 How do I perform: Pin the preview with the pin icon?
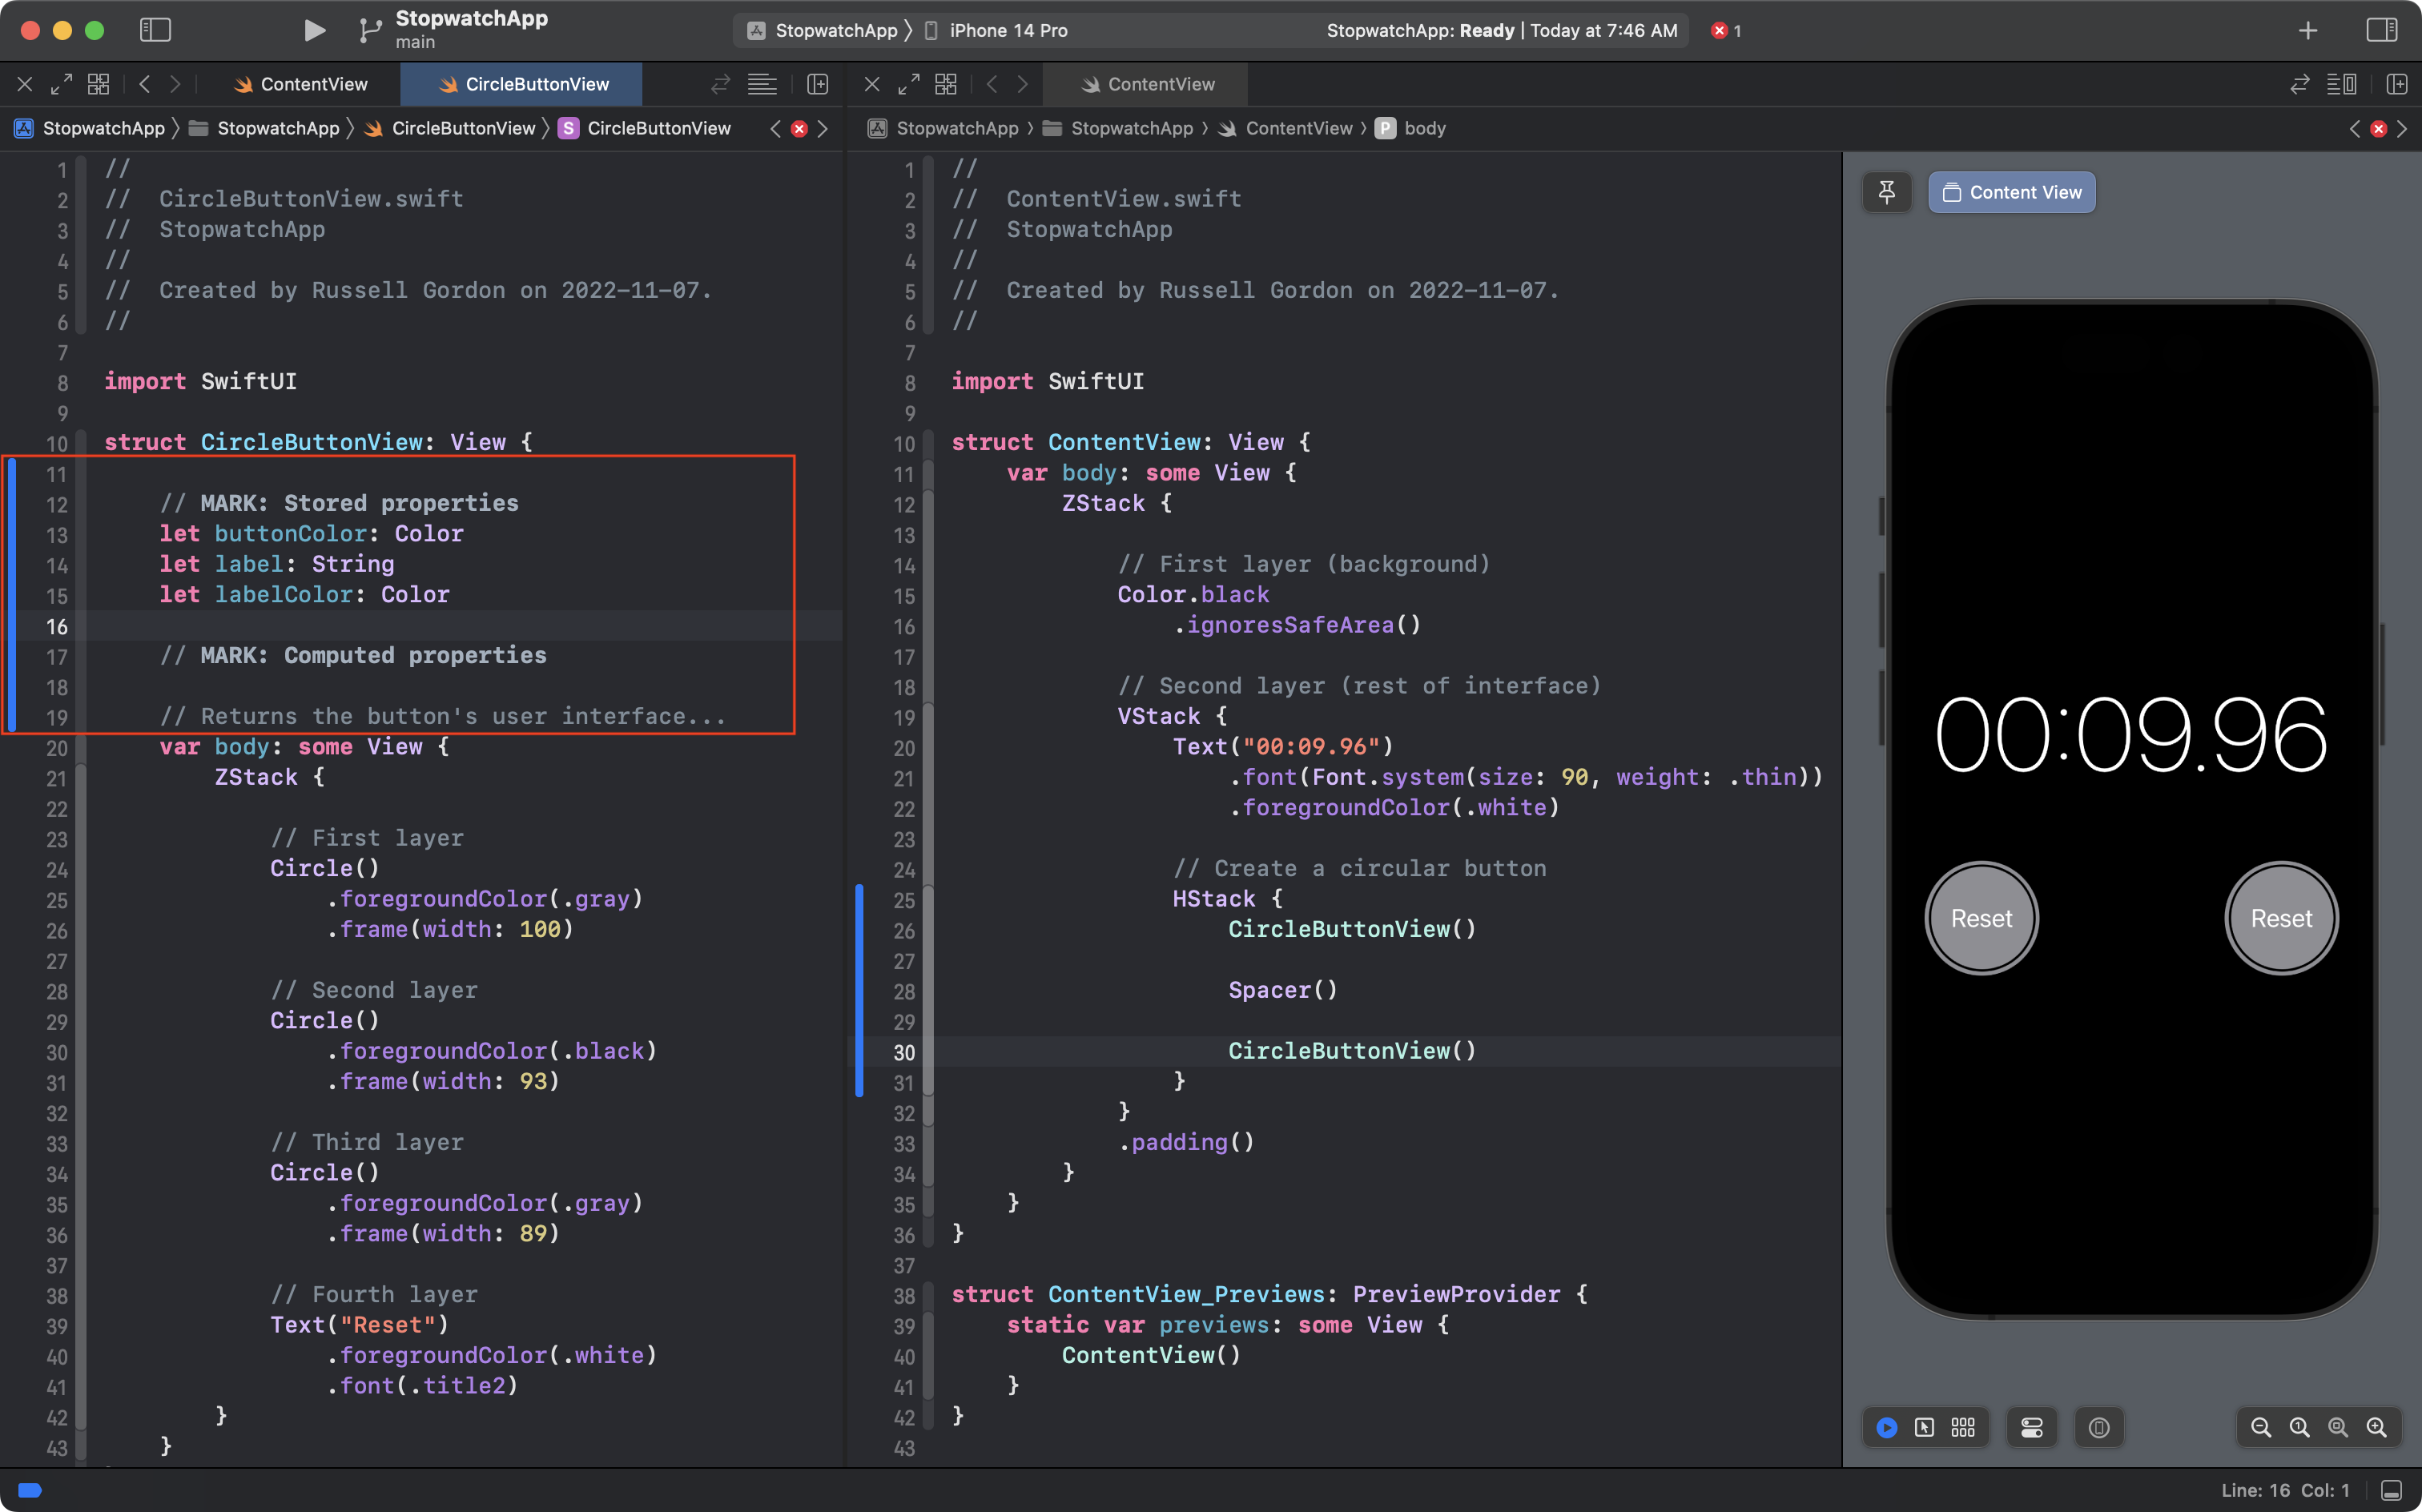click(x=1886, y=192)
